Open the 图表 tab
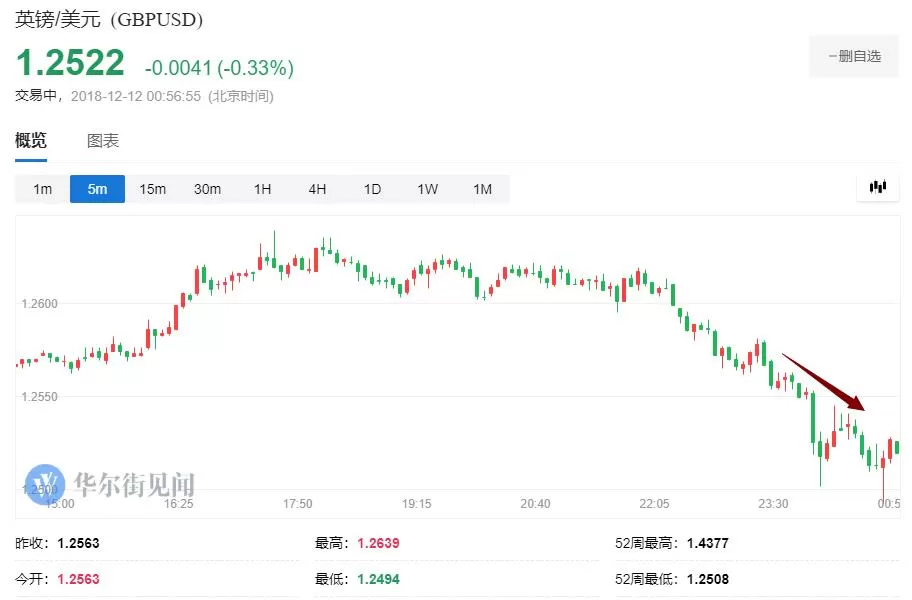 pos(103,141)
